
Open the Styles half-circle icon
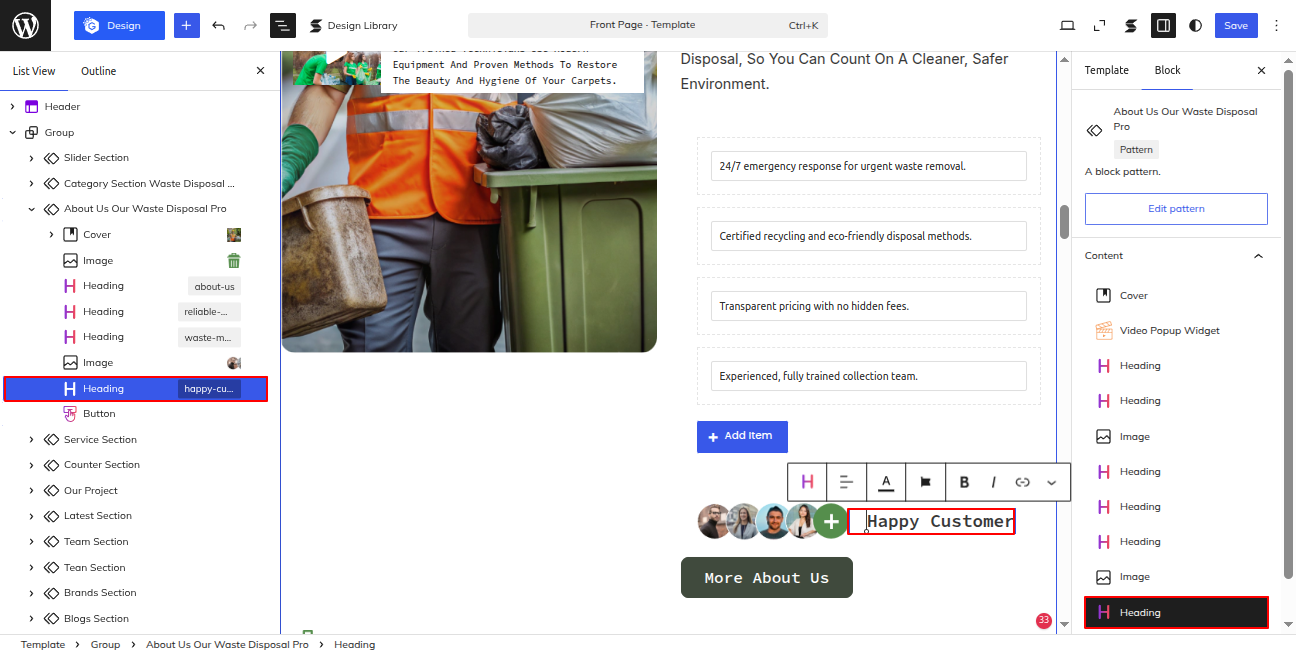pyautogui.click(x=1195, y=25)
